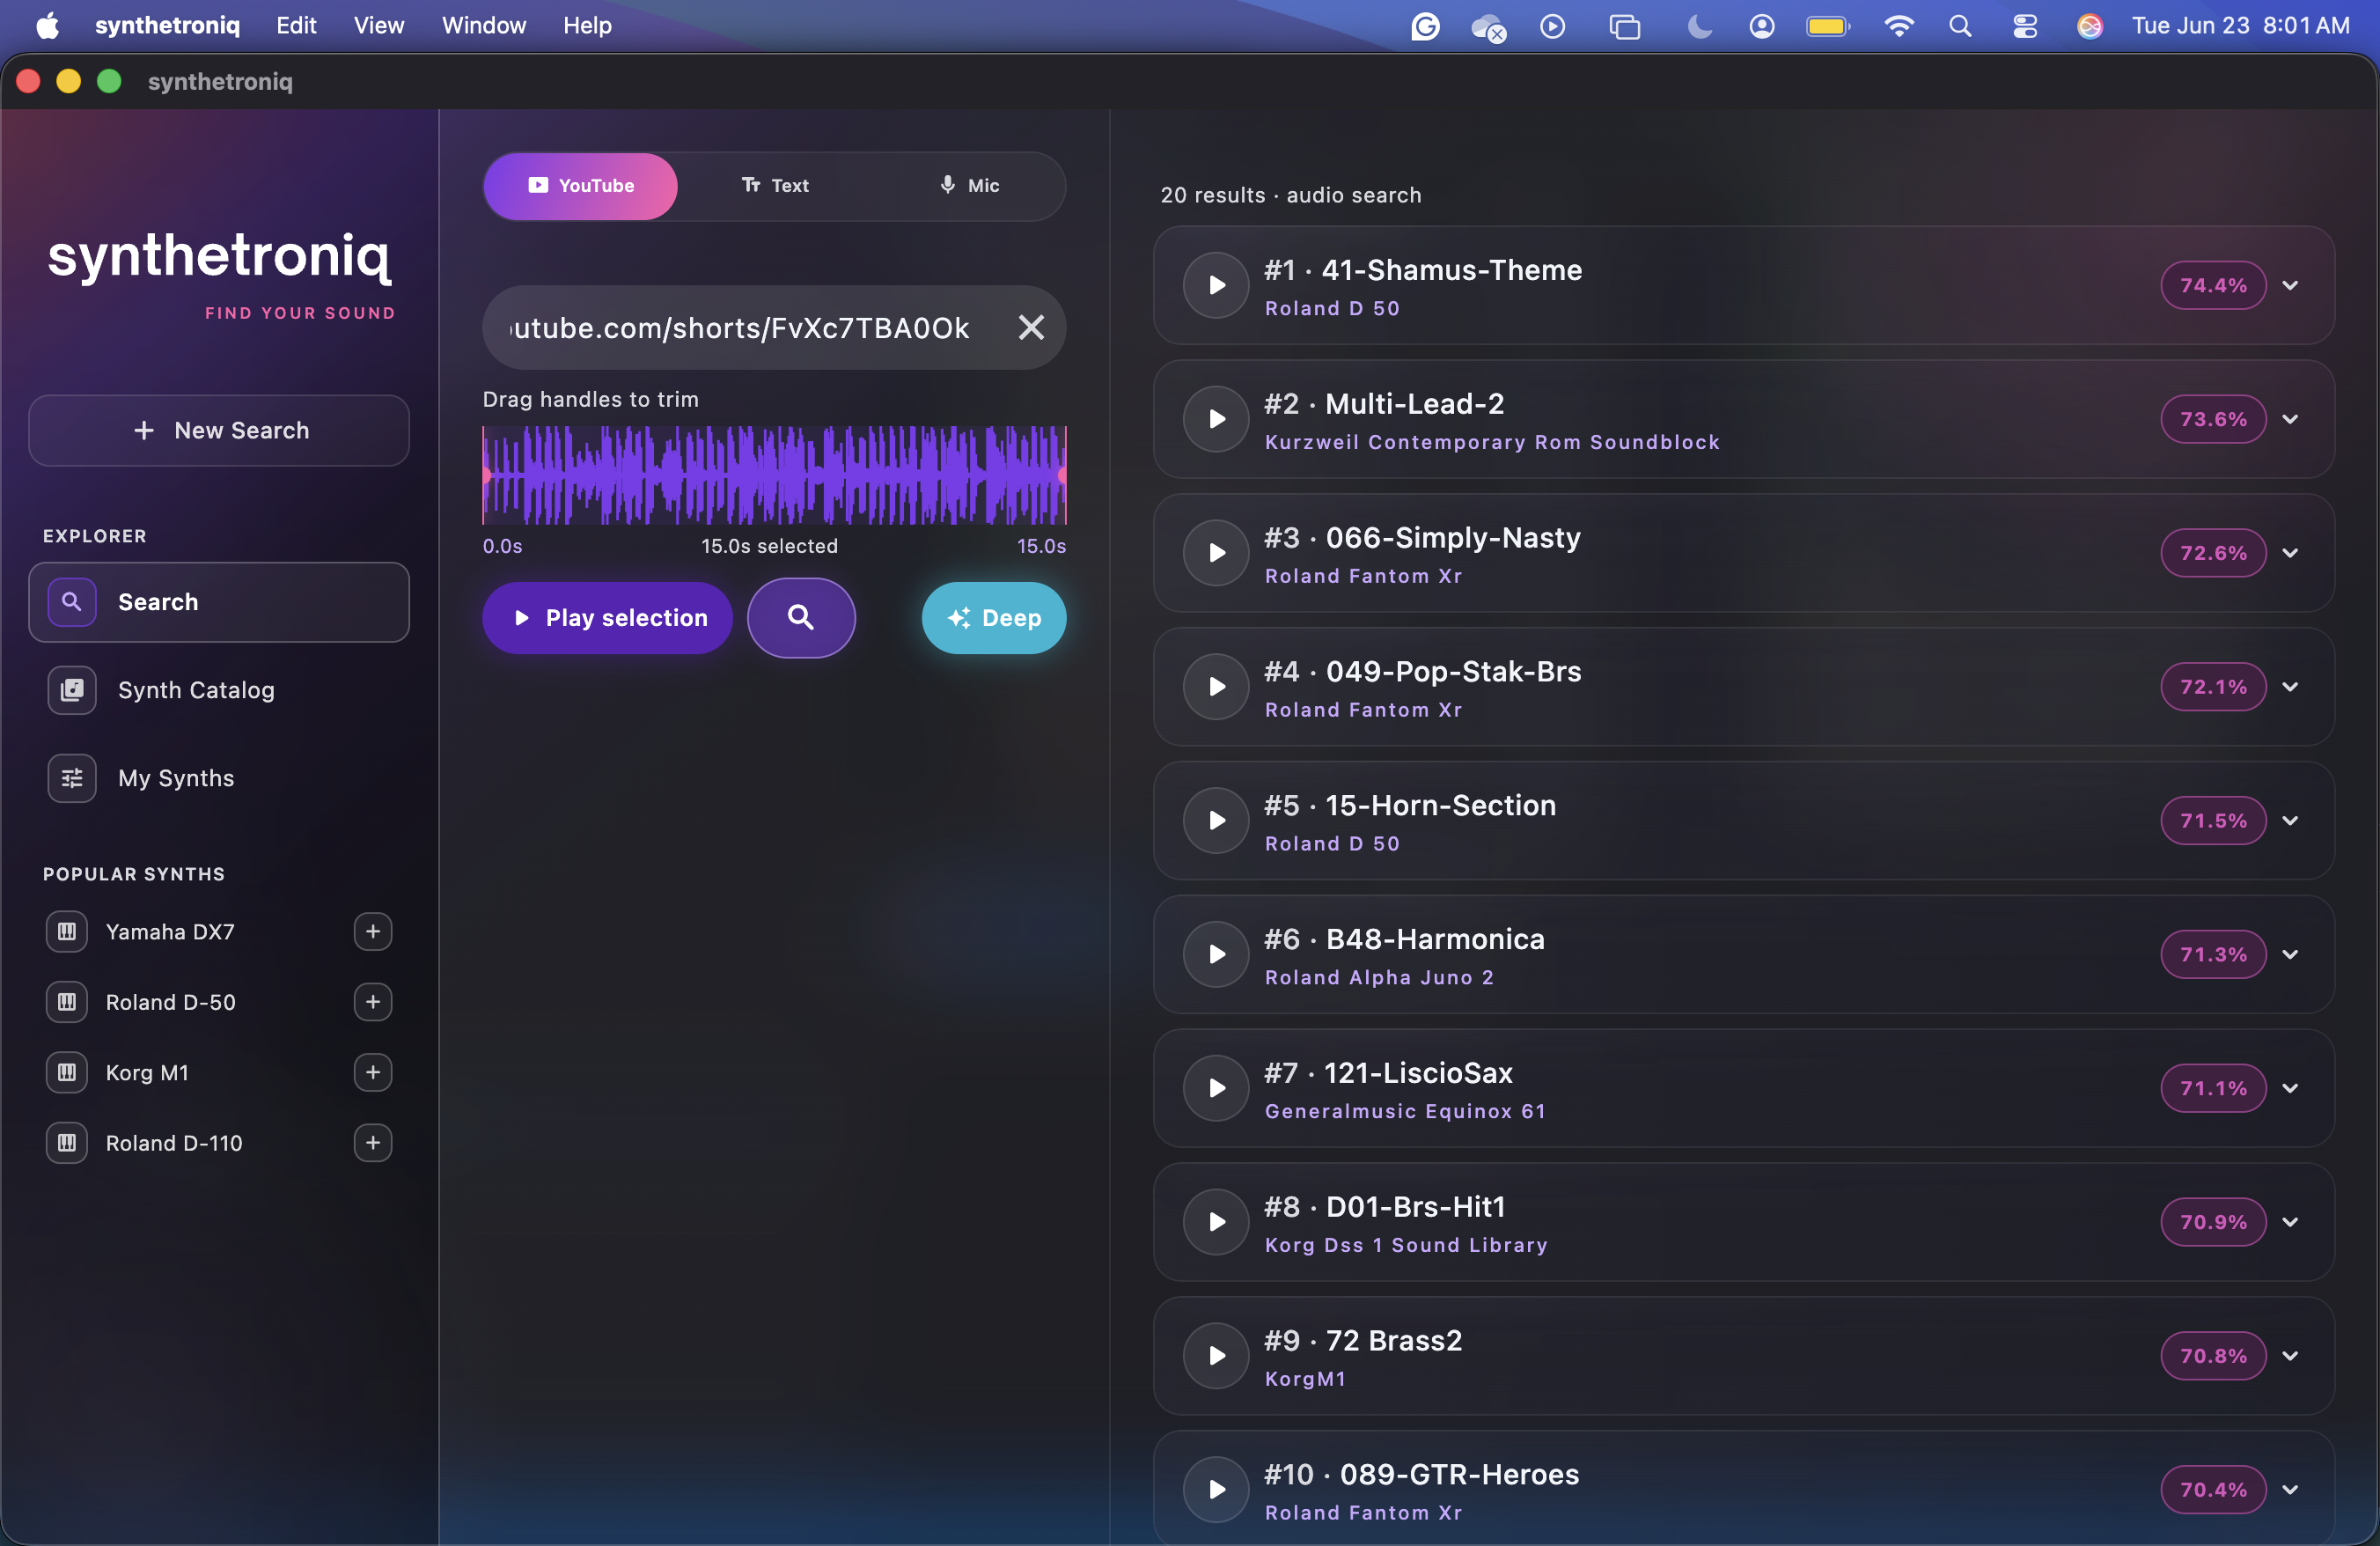
Task: Click the '20 results · audio search' text
Action: (x=1291, y=195)
